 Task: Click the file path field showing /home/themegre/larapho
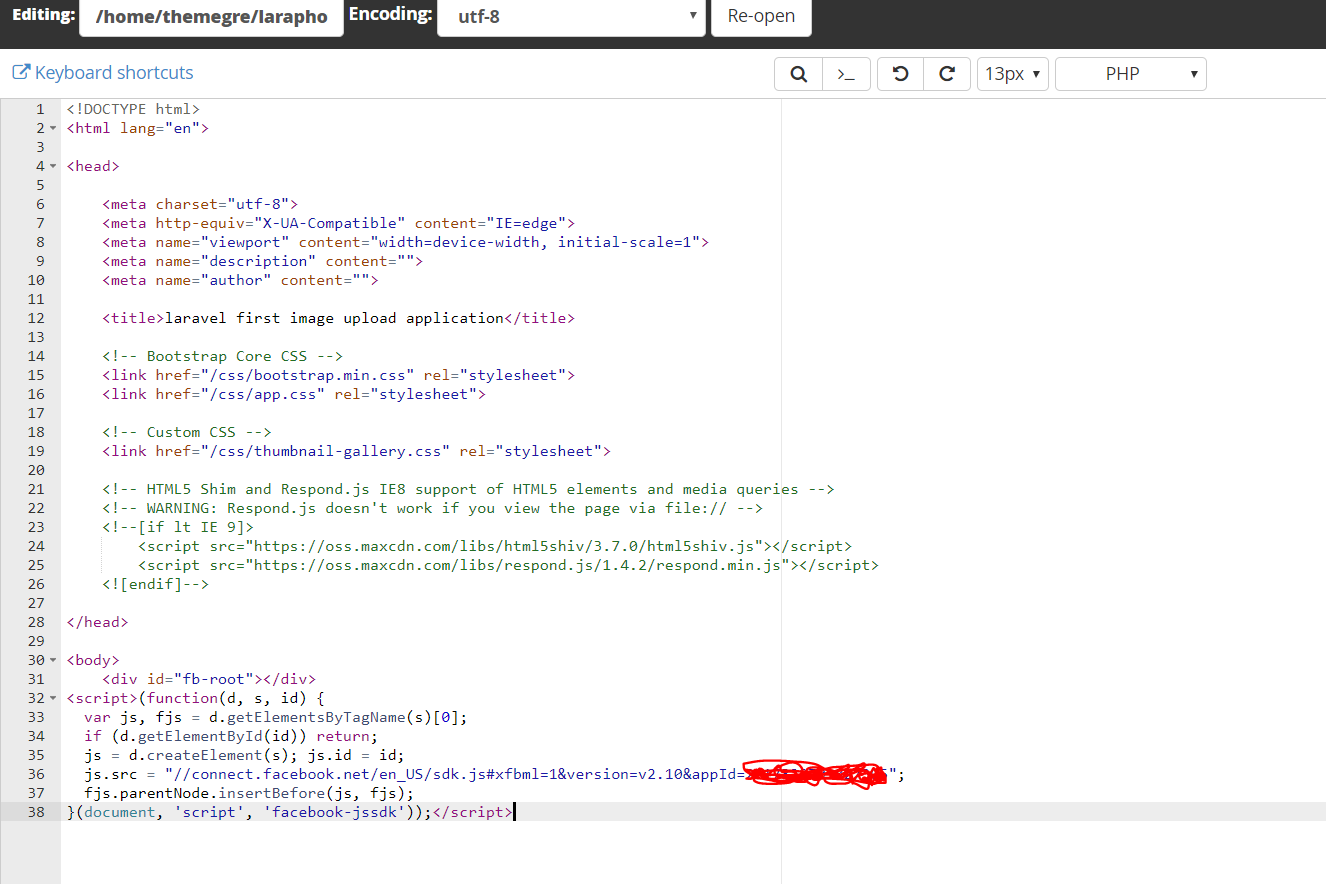click(x=211, y=17)
